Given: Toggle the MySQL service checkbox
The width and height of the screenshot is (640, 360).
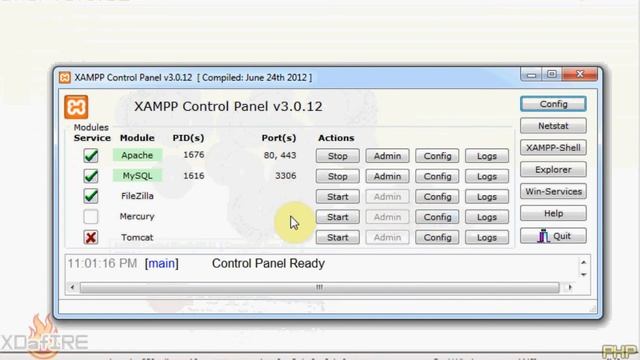Looking at the screenshot, I should pyautogui.click(x=91, y=176).
